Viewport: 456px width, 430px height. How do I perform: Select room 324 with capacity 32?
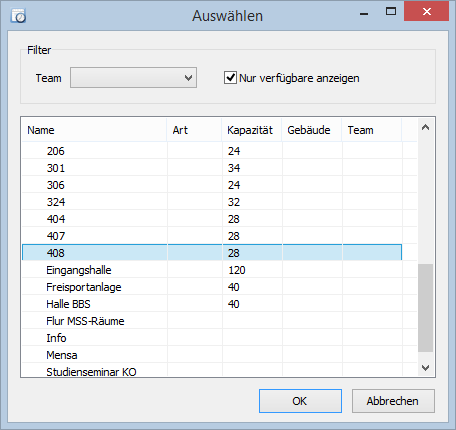tap(212, 202)
